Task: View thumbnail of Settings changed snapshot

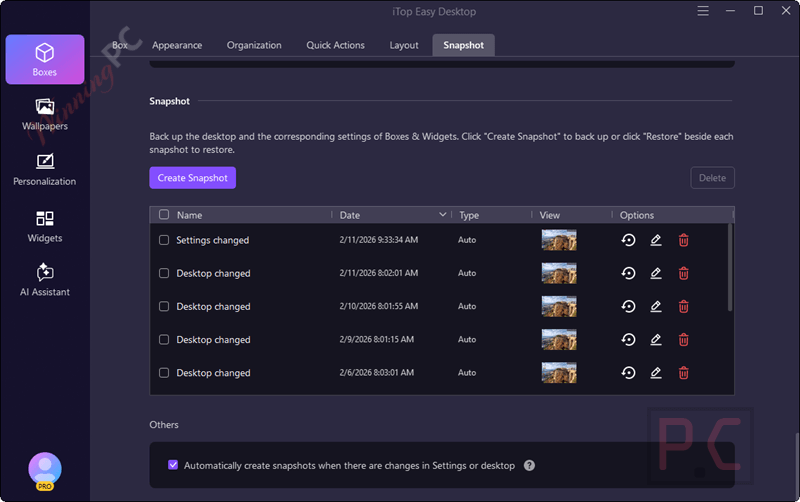Action: tap(559, 240)
